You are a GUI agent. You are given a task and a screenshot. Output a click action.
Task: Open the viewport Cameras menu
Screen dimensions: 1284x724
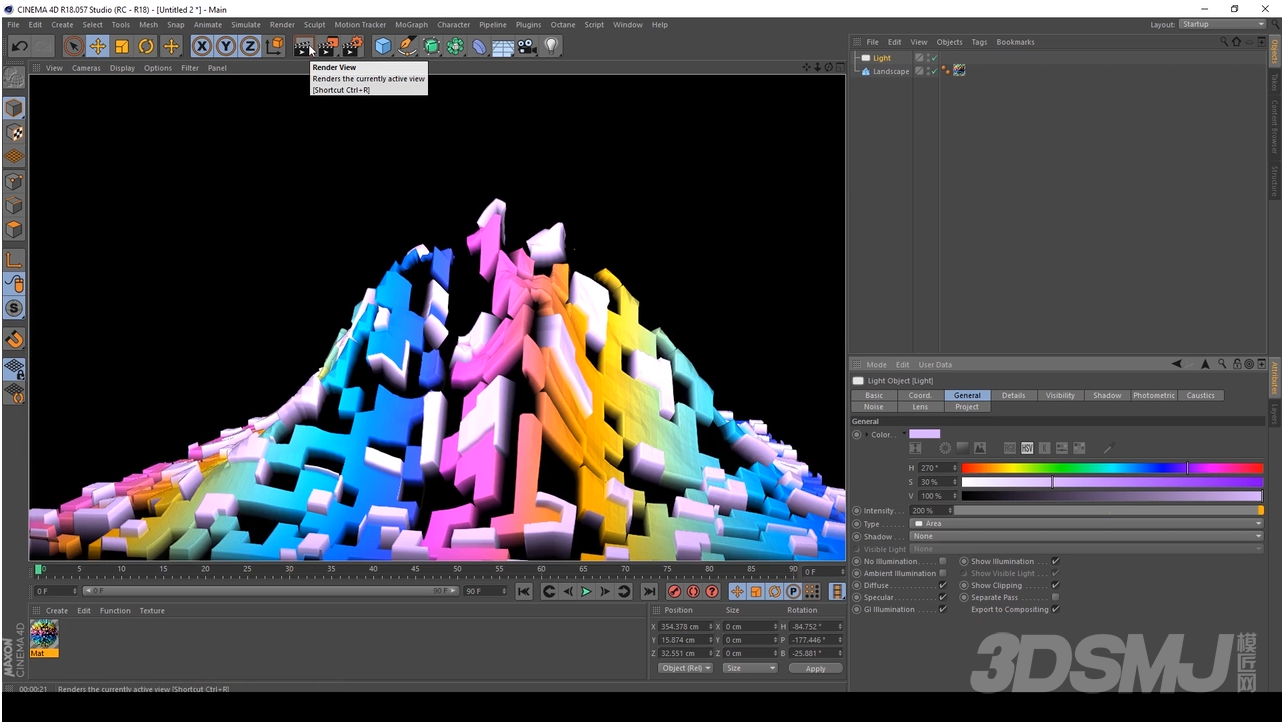click(x=86, y=68)
